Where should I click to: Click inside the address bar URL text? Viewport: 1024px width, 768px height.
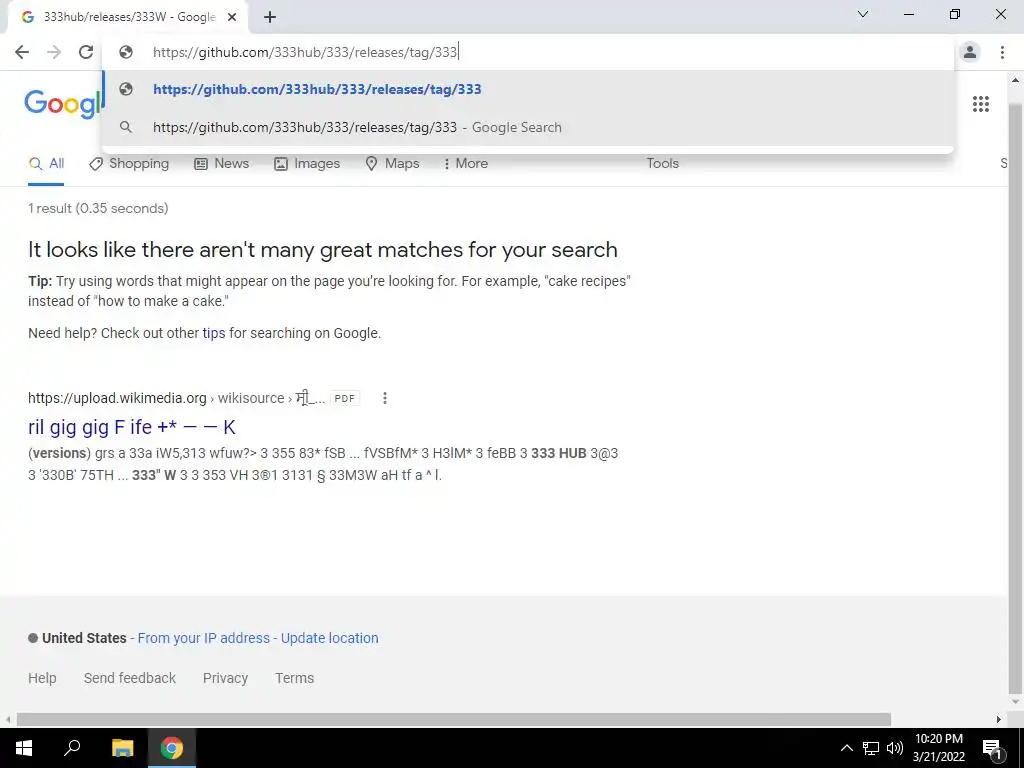click(305, 52)
